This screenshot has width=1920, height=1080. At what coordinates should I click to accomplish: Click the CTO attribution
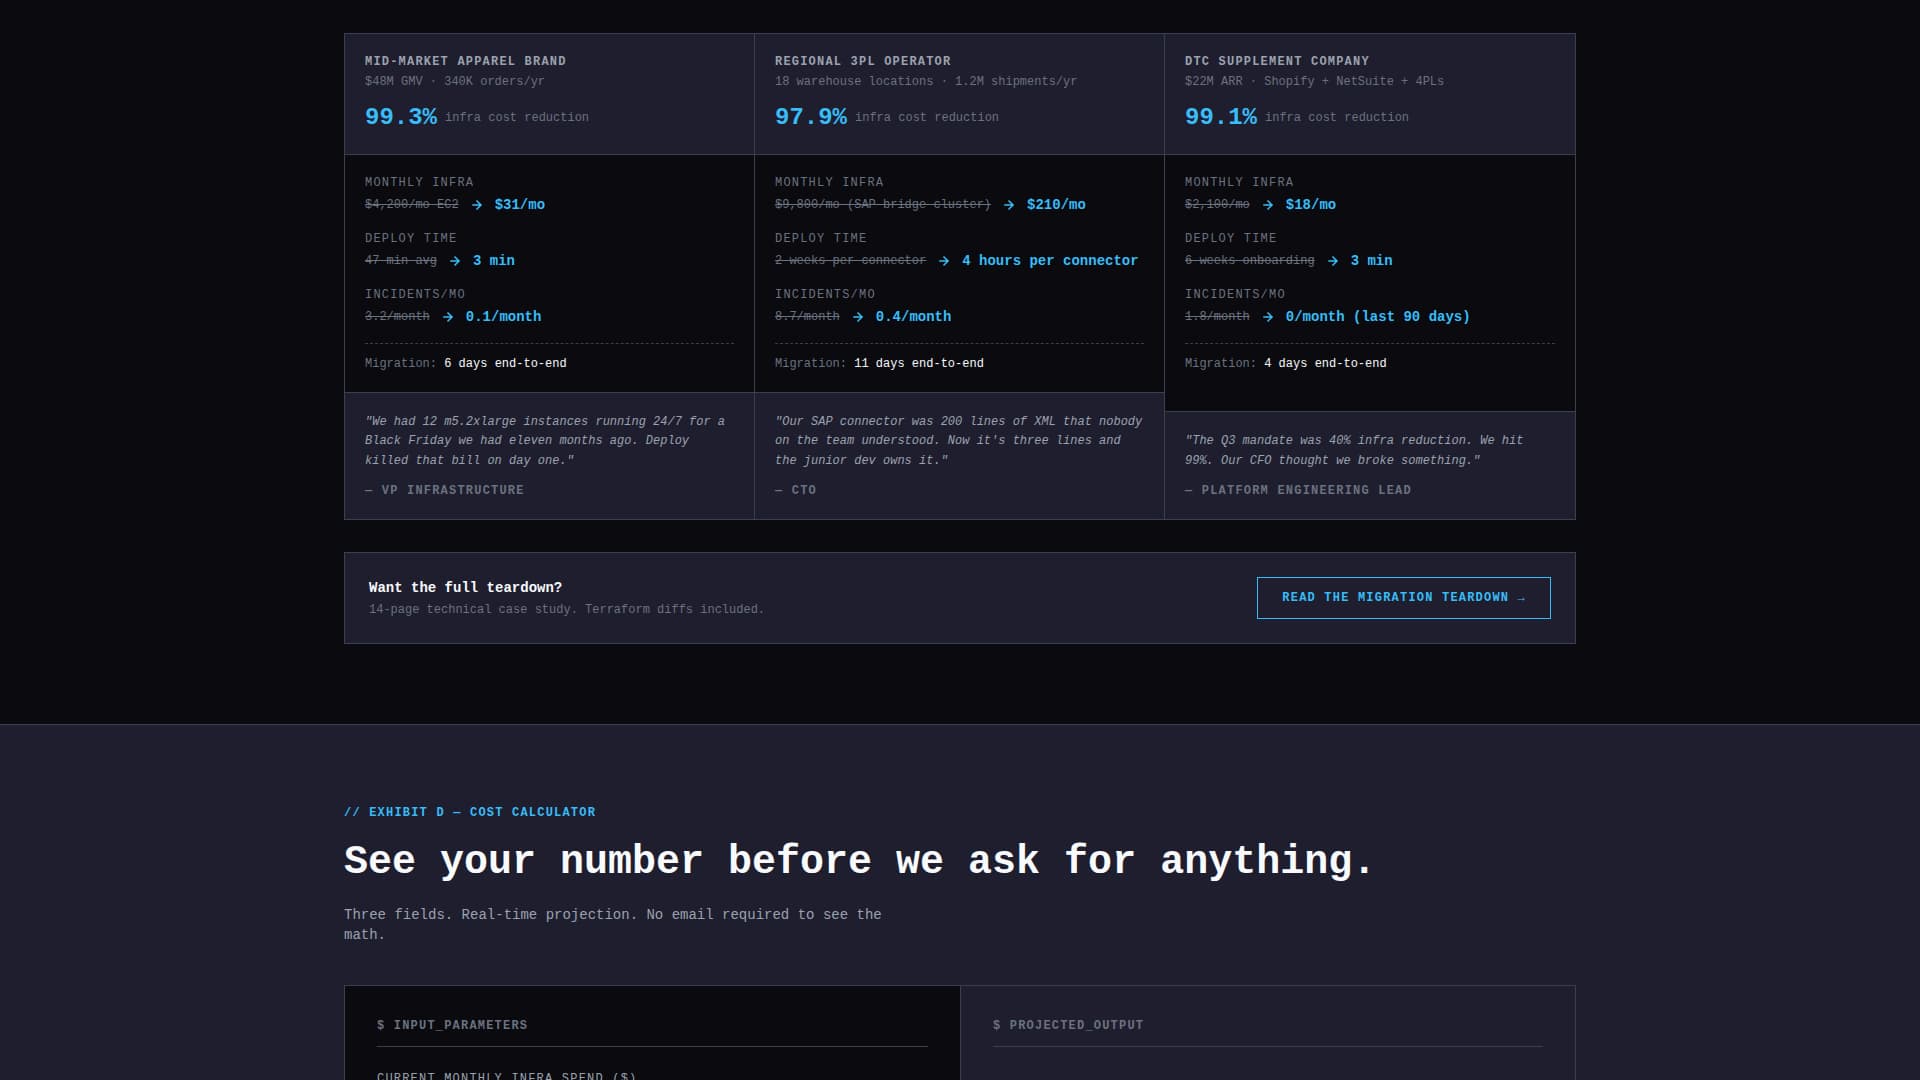coord(796,491)
